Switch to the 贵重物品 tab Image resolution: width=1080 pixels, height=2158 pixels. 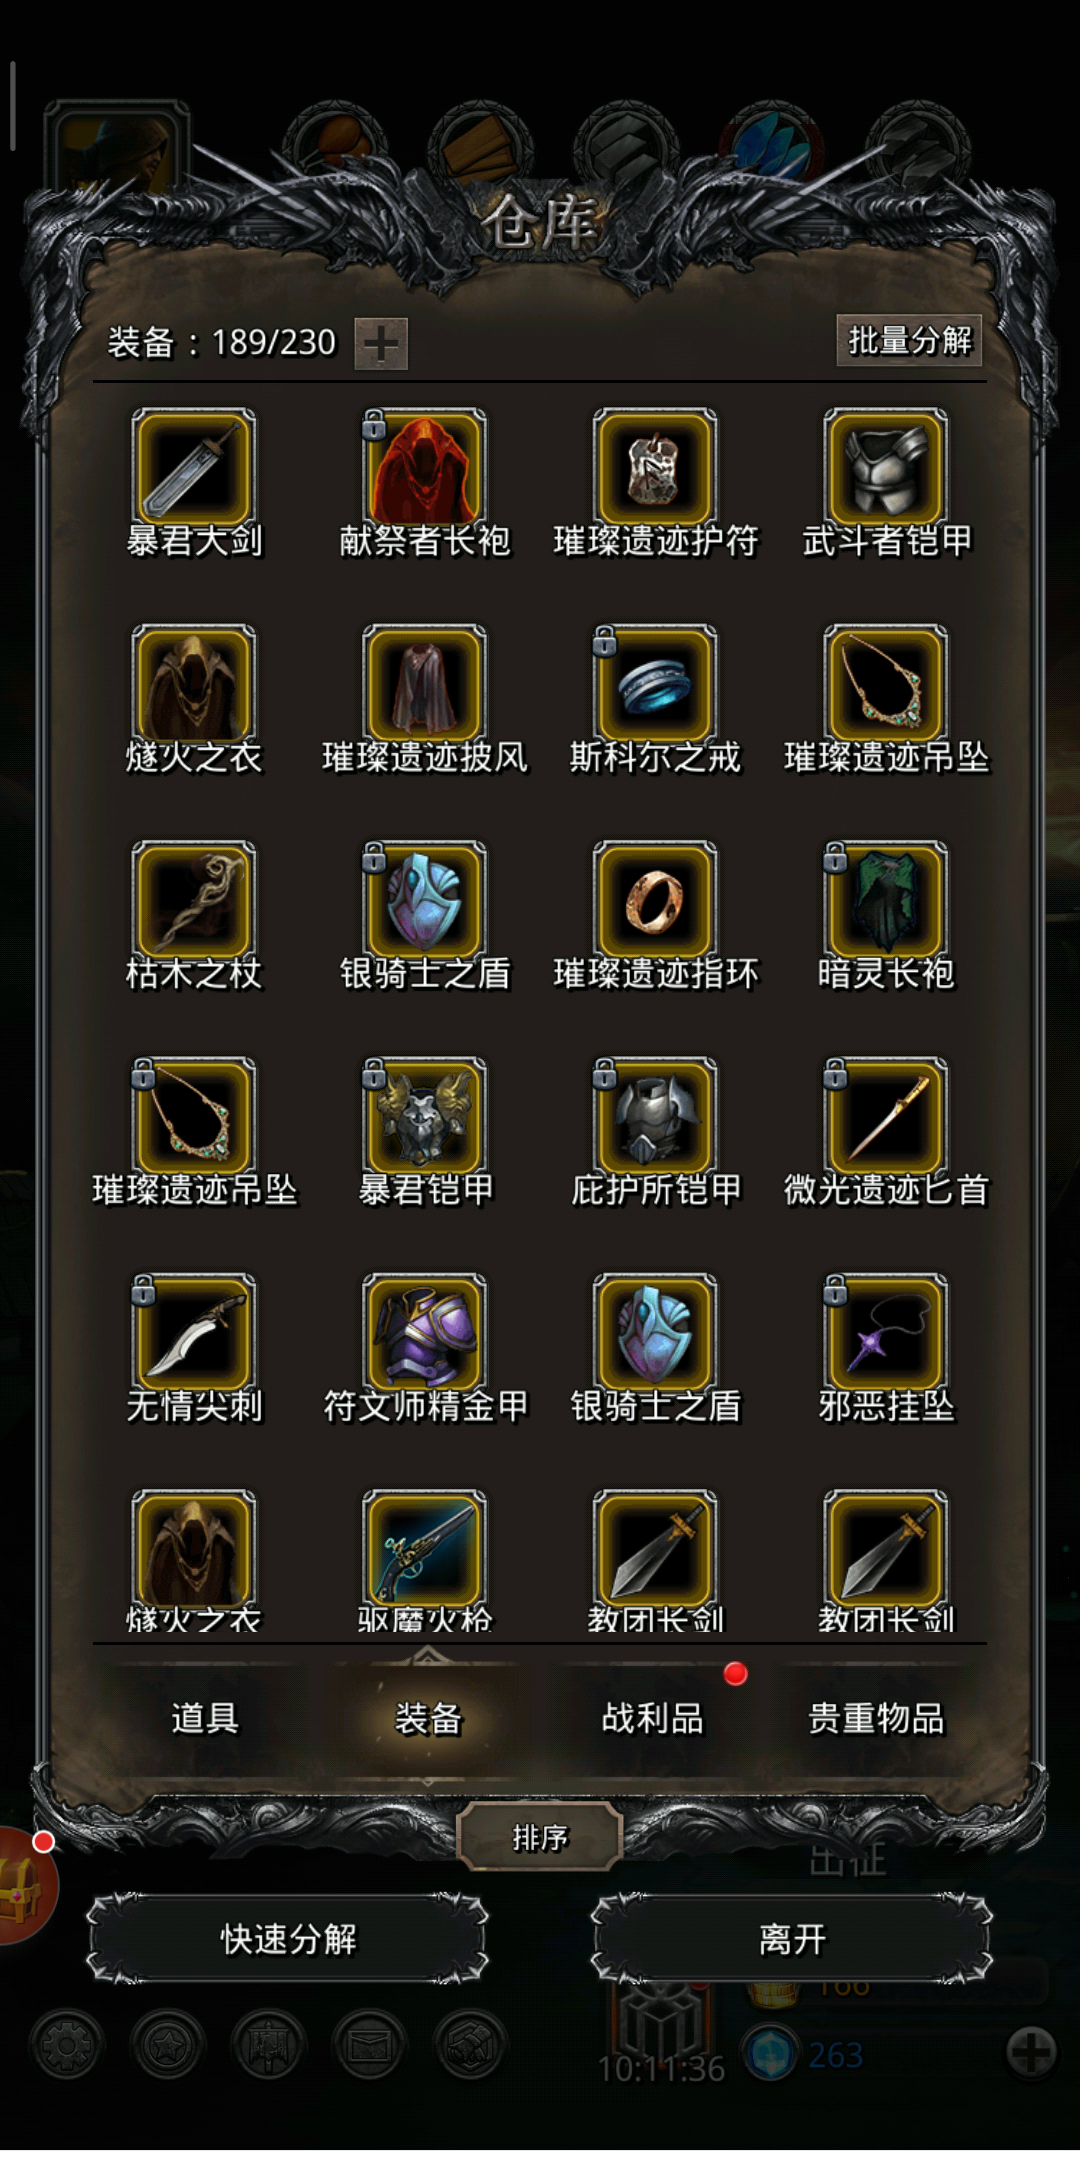(x=876, y=1718)
